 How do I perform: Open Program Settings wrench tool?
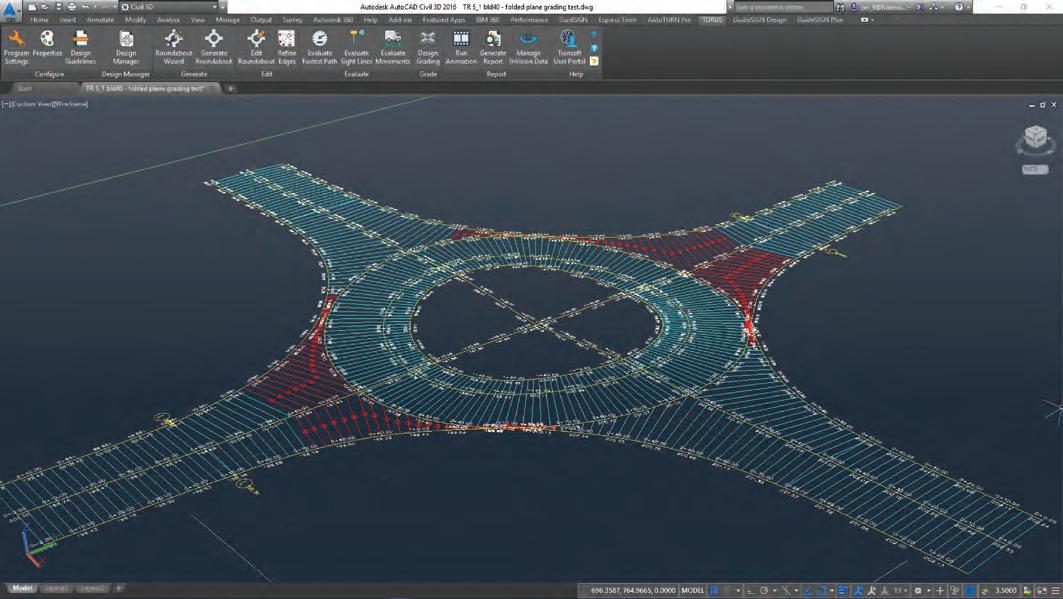coord(16,47)
